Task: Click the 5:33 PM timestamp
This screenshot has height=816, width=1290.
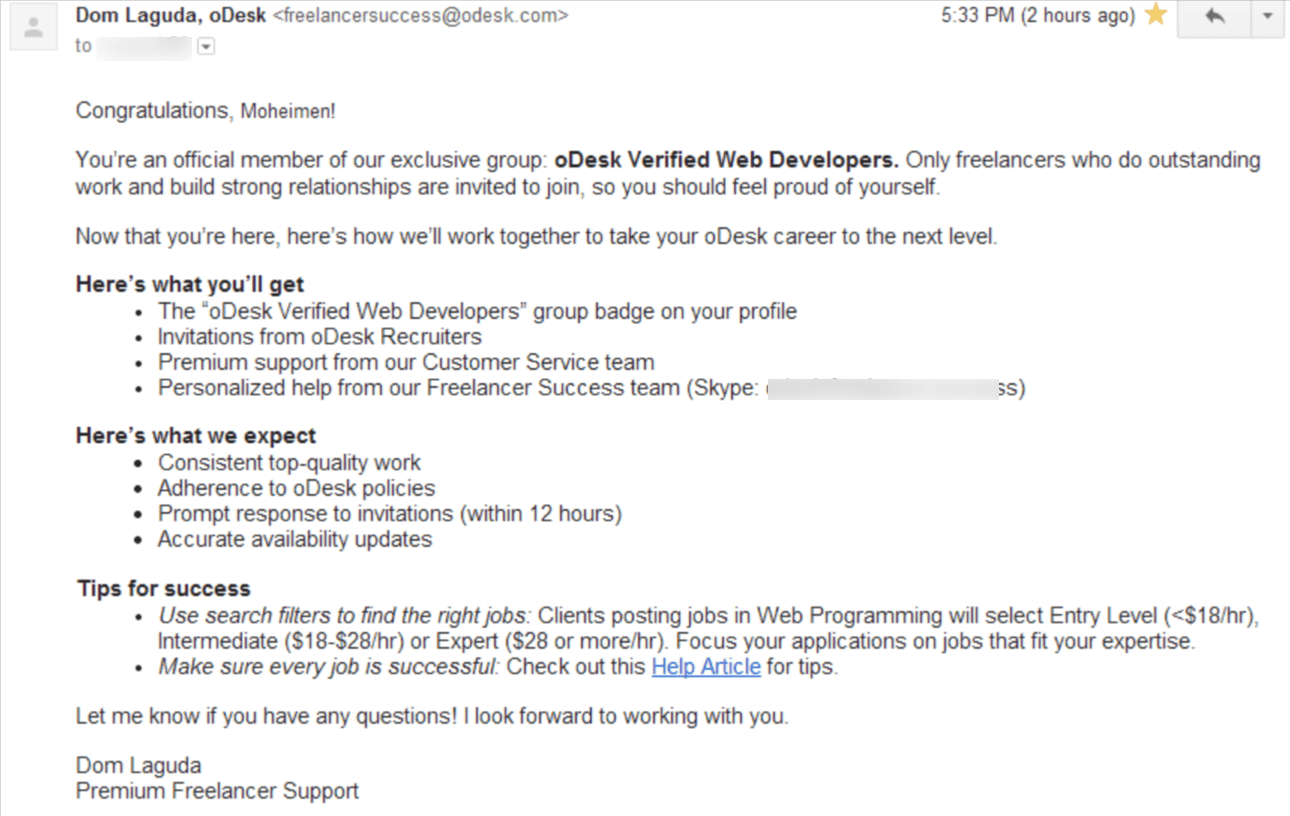Action: pos(1037,16)
